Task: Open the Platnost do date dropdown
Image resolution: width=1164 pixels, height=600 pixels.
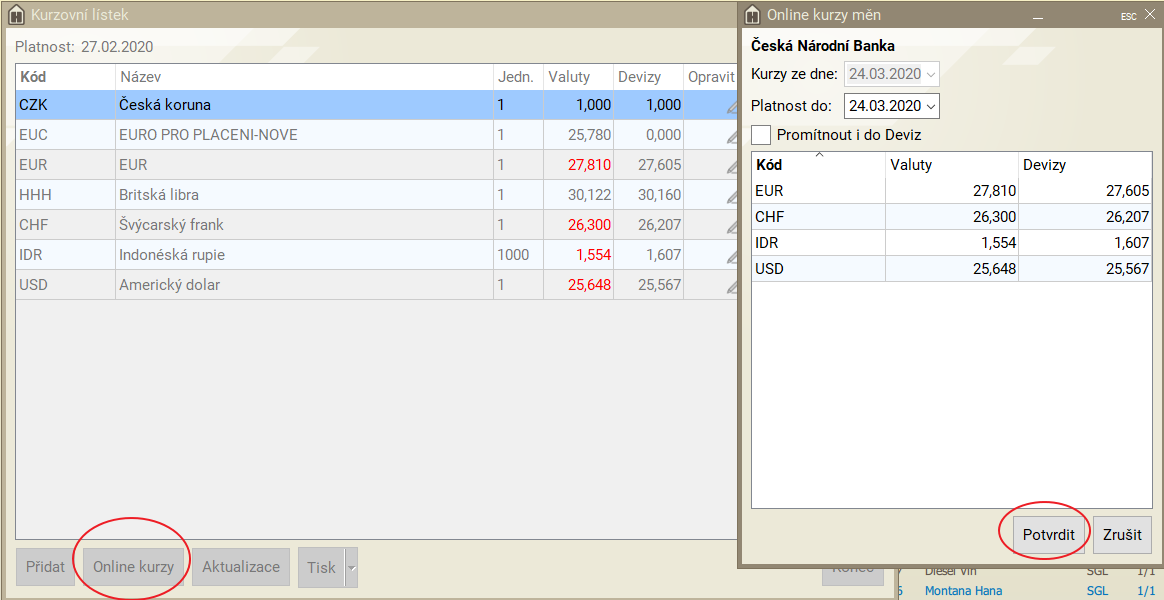Action: tap(931, 106)
